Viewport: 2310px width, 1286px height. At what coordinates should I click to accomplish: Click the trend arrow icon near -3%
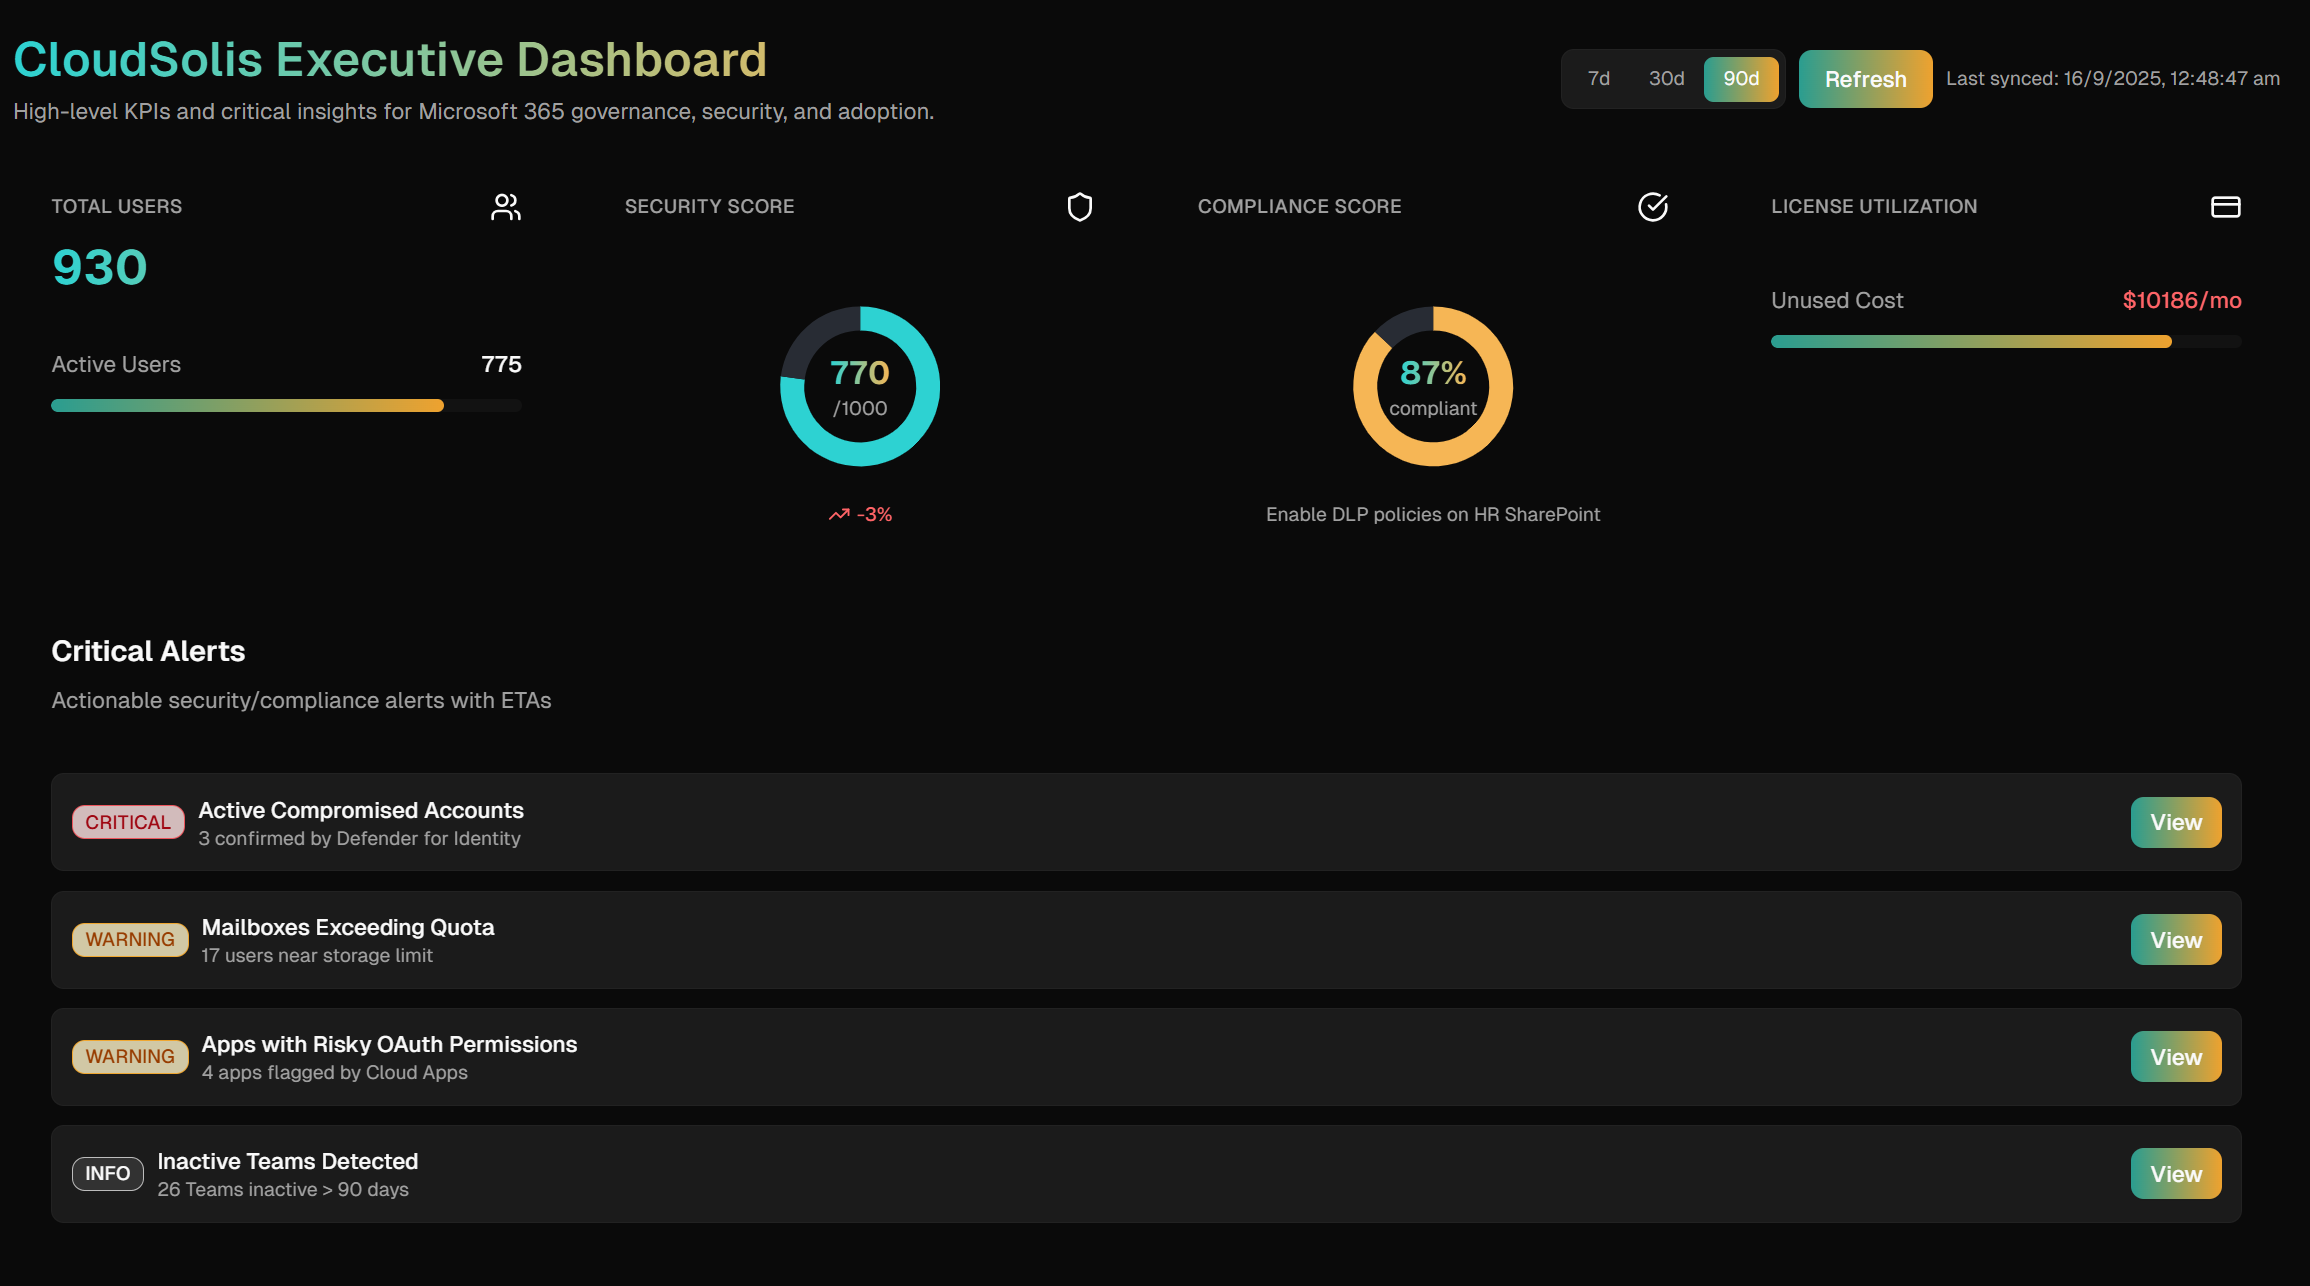[838, 513]
